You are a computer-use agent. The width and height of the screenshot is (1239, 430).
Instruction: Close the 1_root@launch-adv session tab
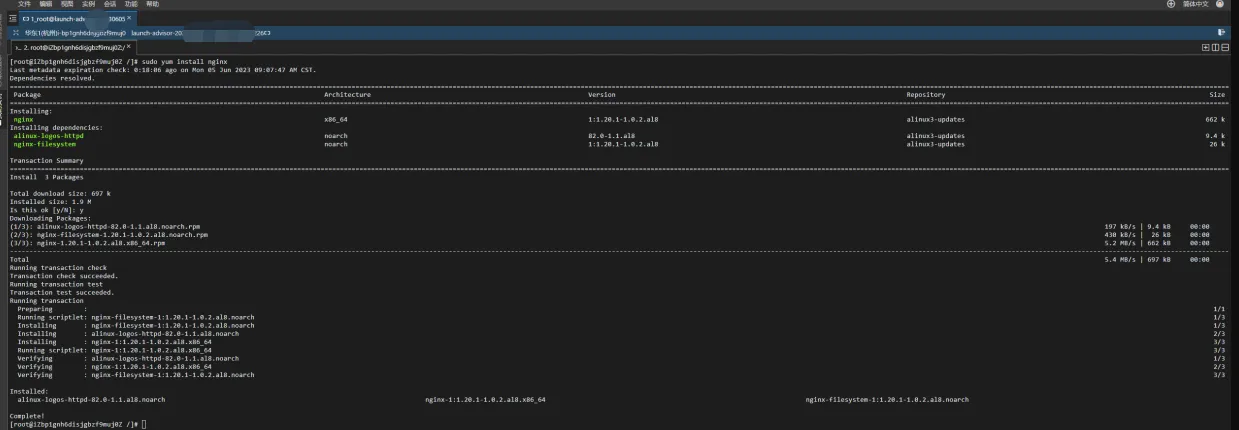click(x=129, y=18)
